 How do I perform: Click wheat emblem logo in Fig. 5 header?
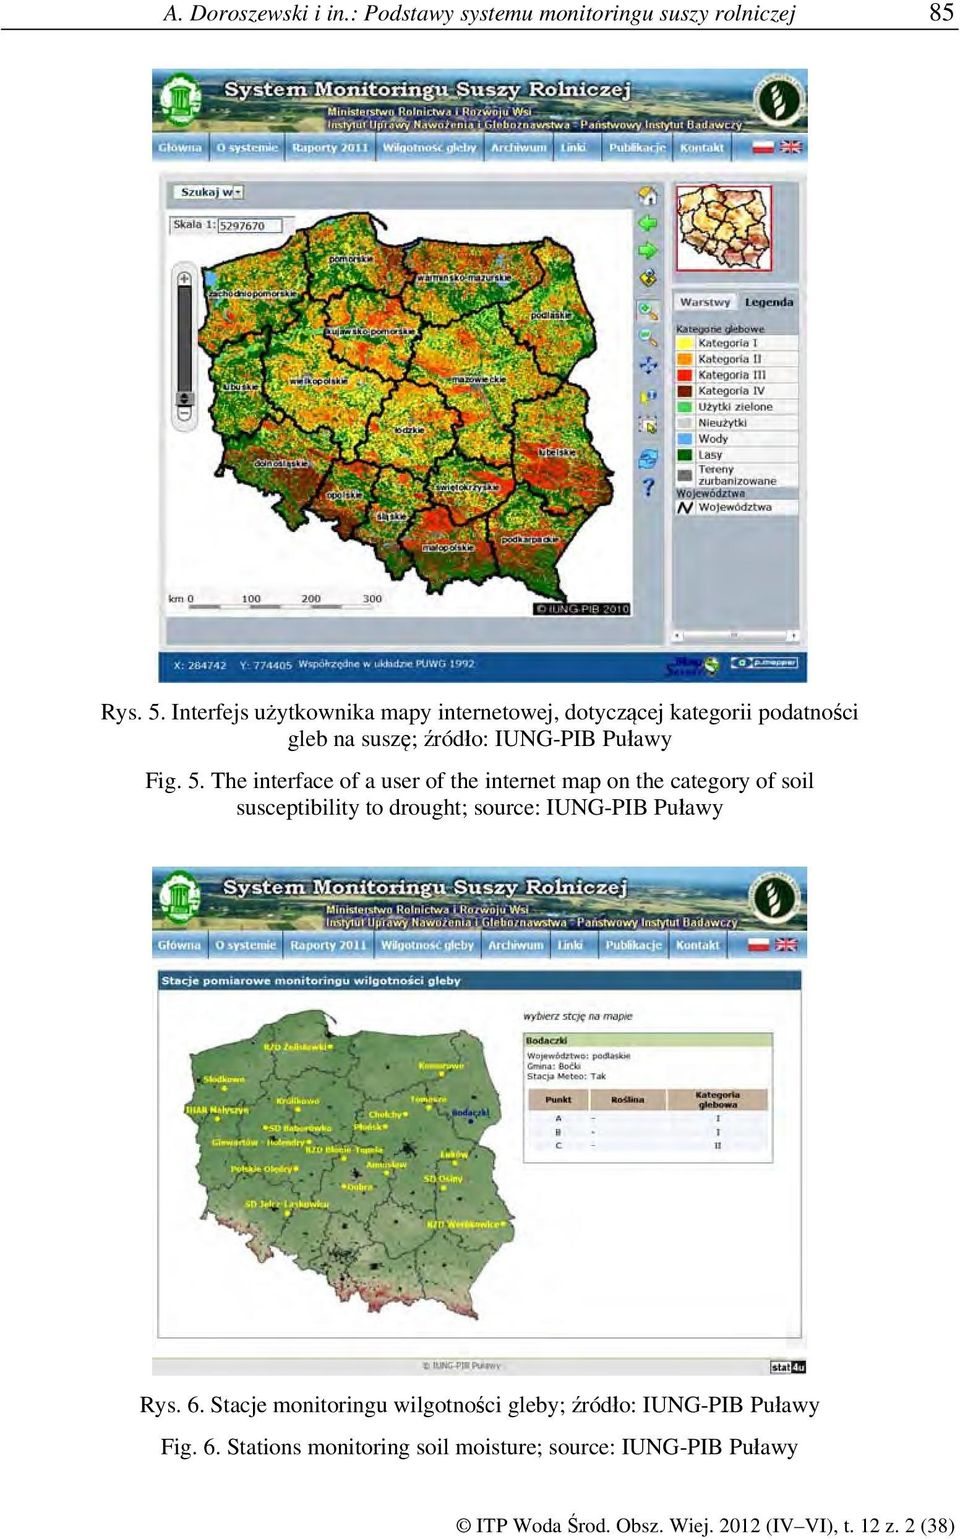tap(778, 98)
